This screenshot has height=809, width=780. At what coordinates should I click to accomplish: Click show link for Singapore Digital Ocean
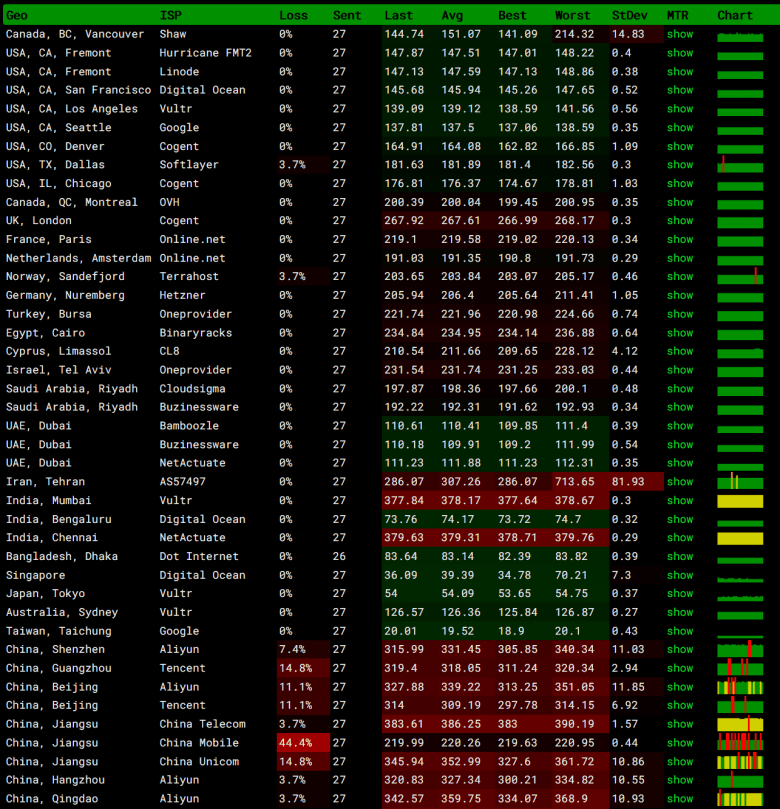point(679,575)
